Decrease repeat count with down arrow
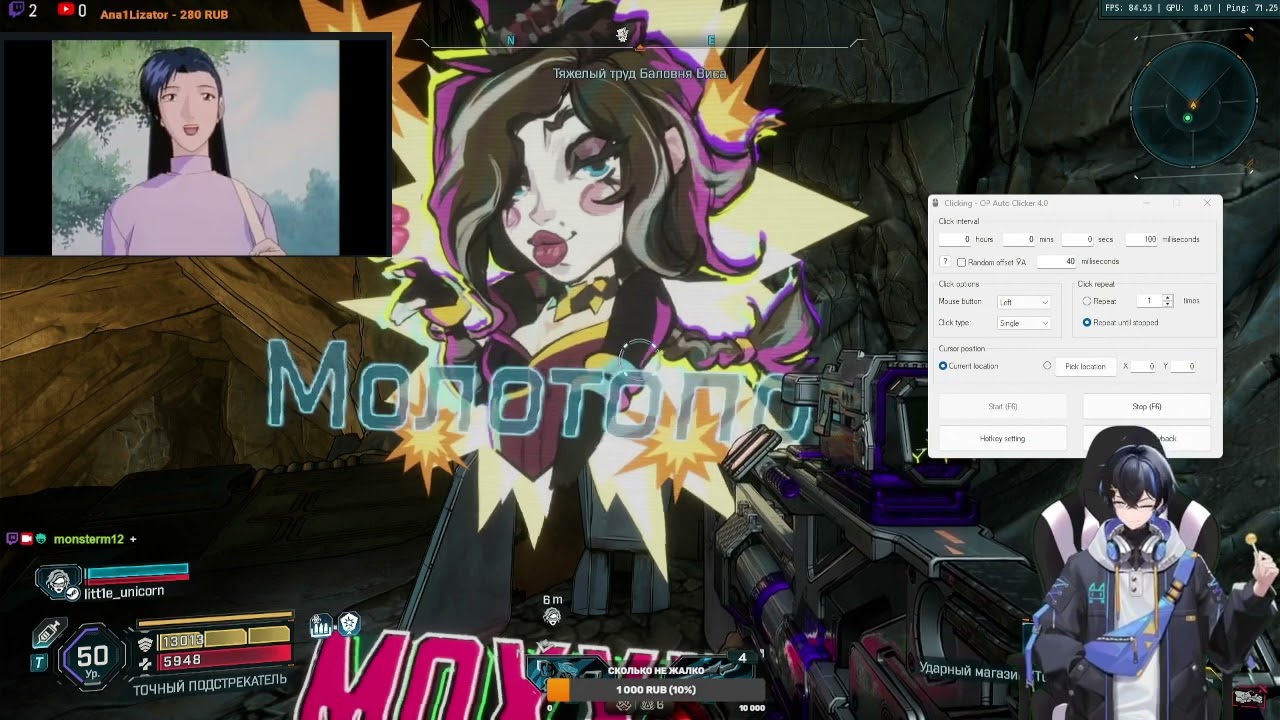 pyautogui.click(x=1167, y=304)
